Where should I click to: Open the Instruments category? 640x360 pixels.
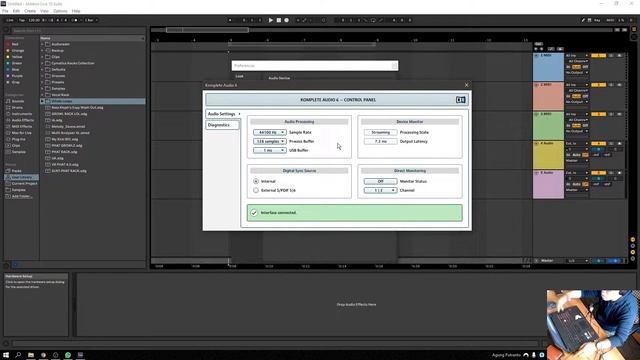(22, 114)
